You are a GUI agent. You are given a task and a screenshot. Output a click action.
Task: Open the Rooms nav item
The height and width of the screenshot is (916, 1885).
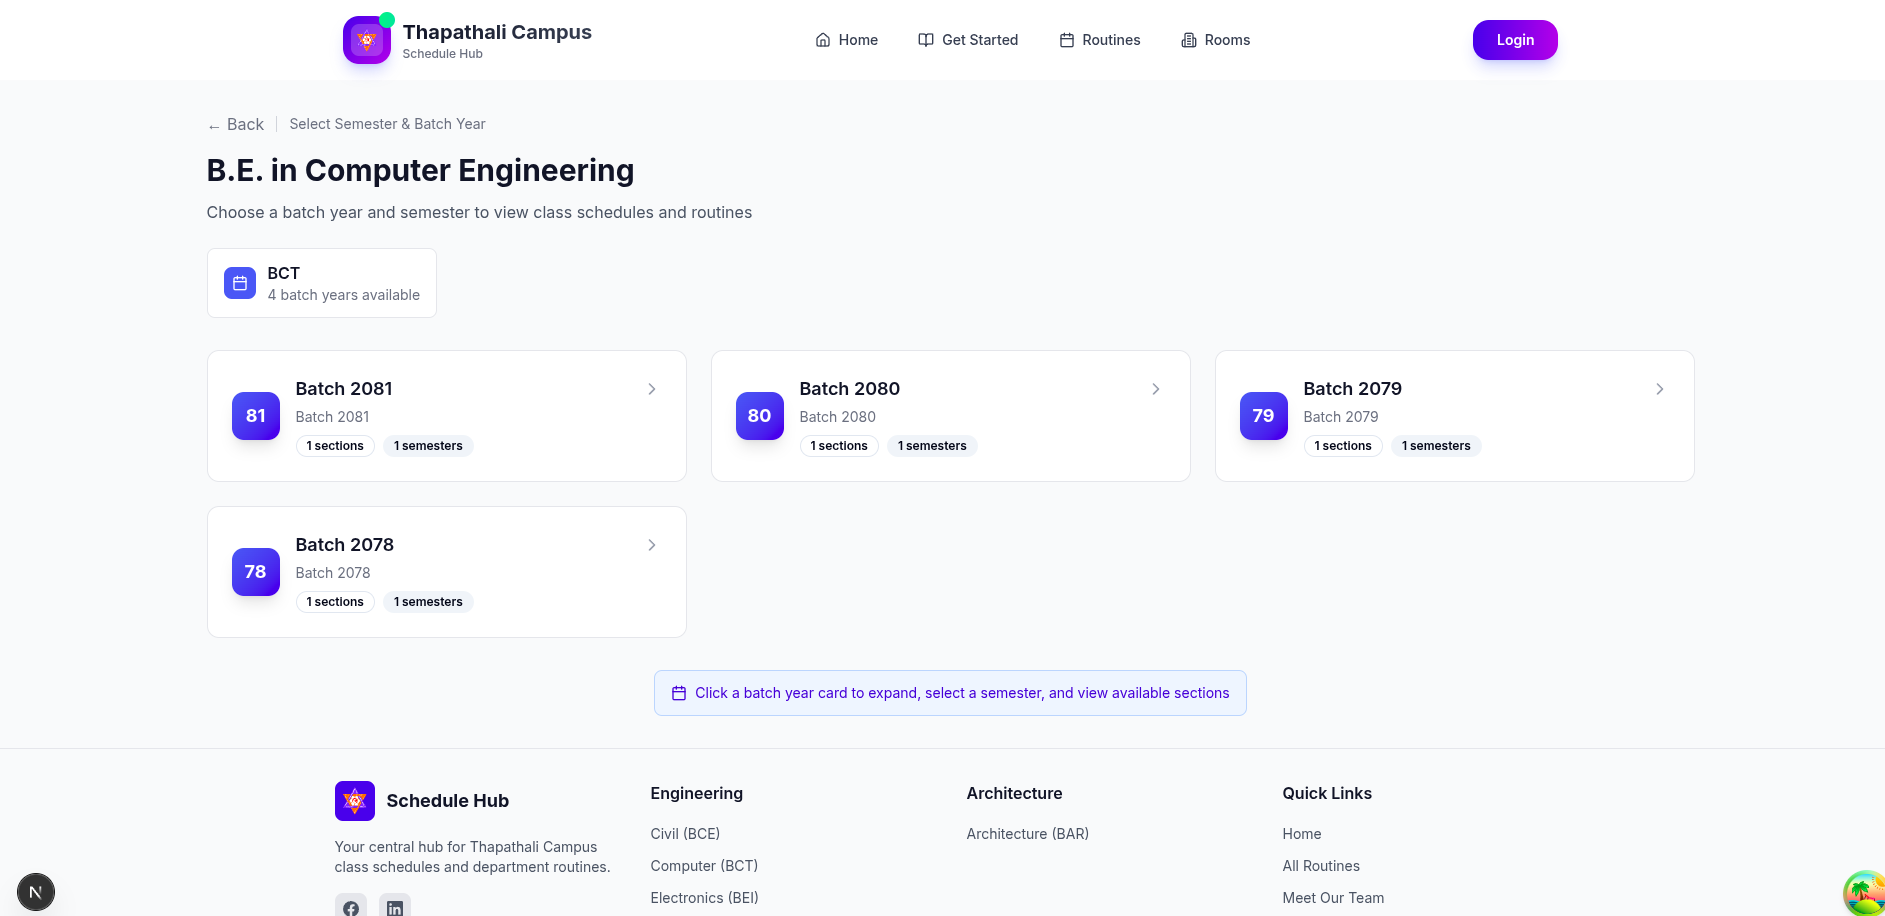click(x=1216, y=40)
